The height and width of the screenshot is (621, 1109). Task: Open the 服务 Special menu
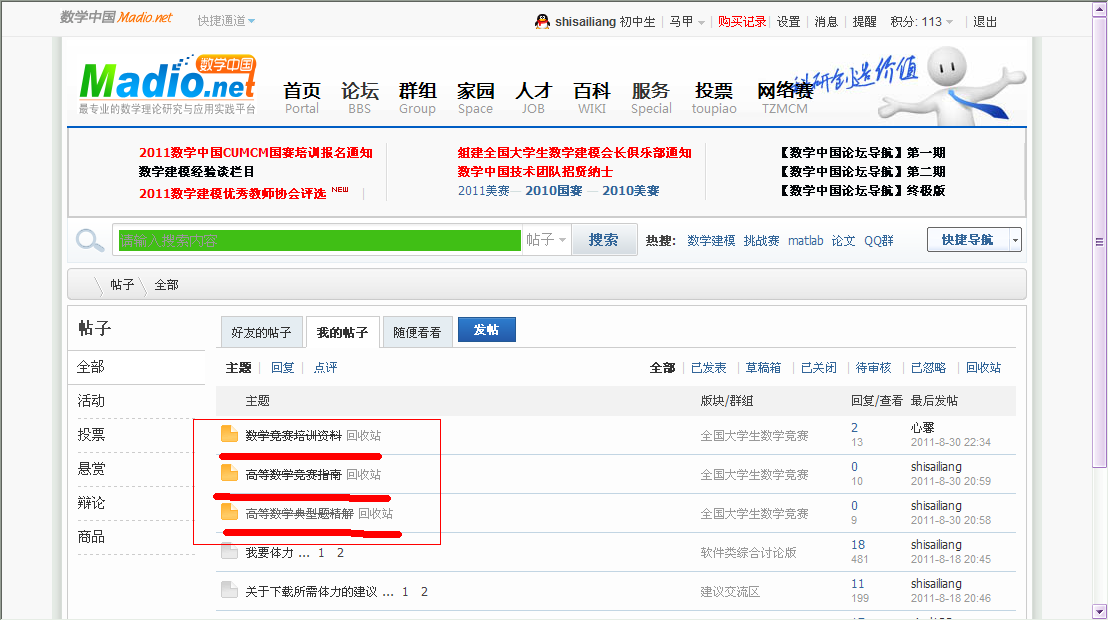pos(651,98)
